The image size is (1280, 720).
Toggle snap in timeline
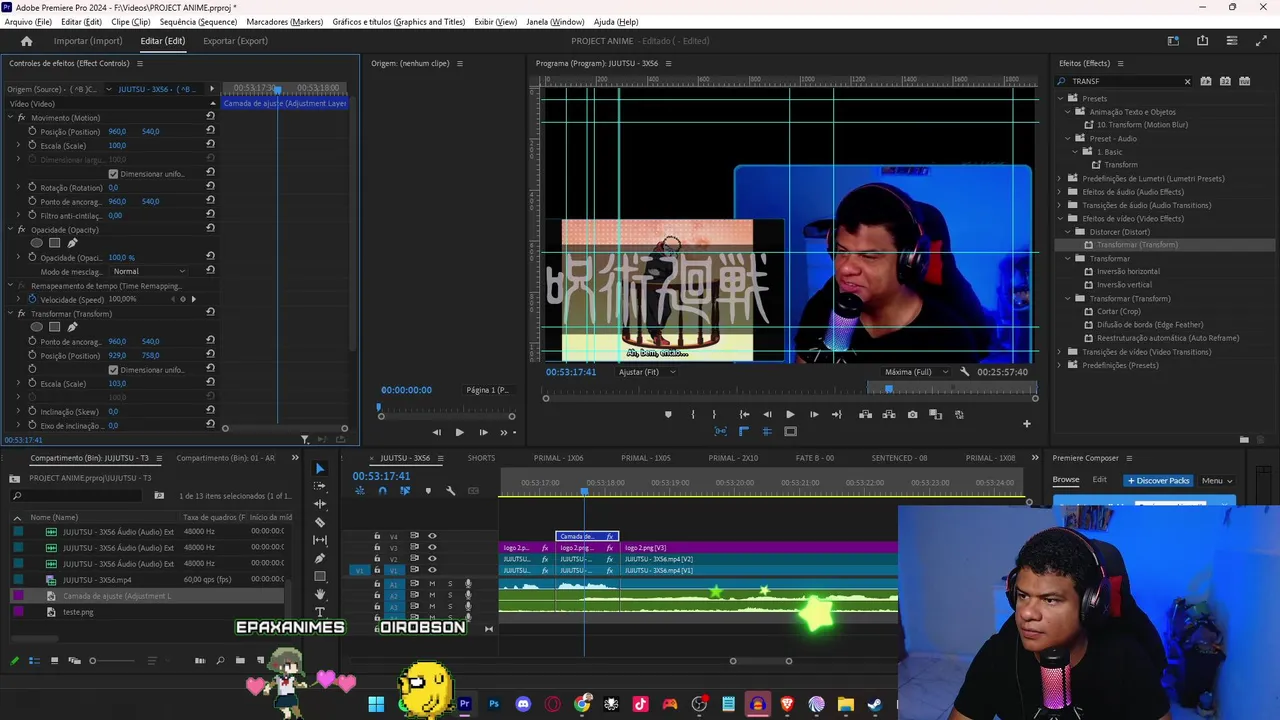[382, 491]
